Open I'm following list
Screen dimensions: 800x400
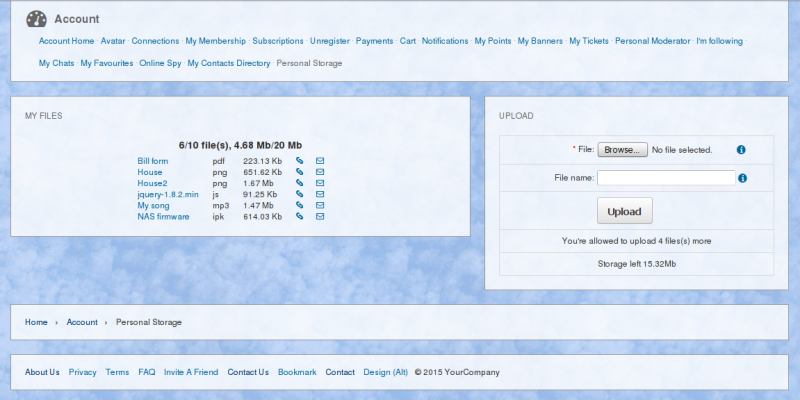tap(719, 41)
